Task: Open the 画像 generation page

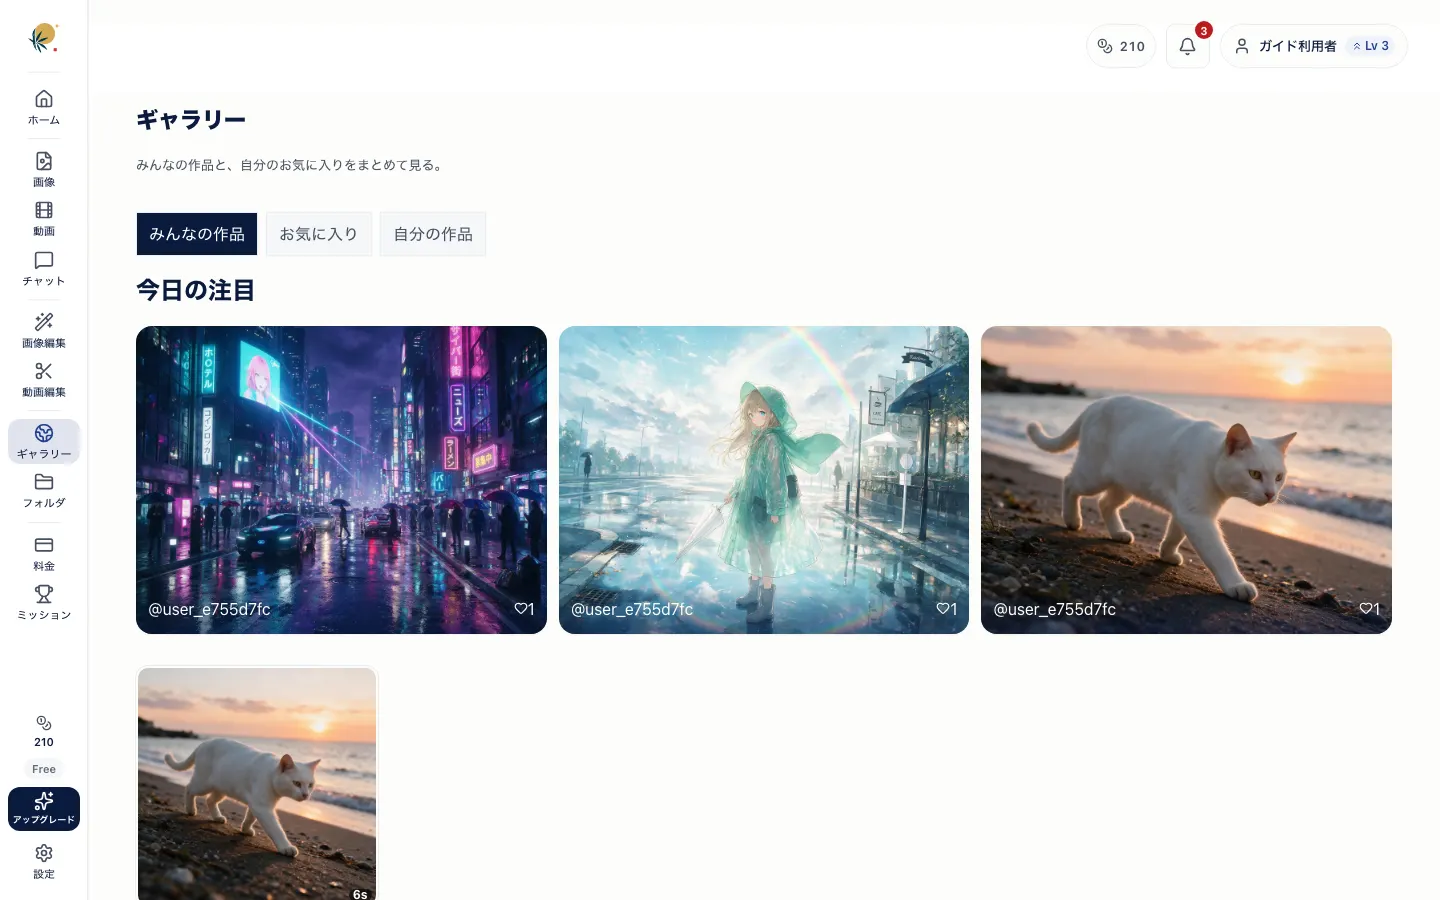Action: [44, 169]
